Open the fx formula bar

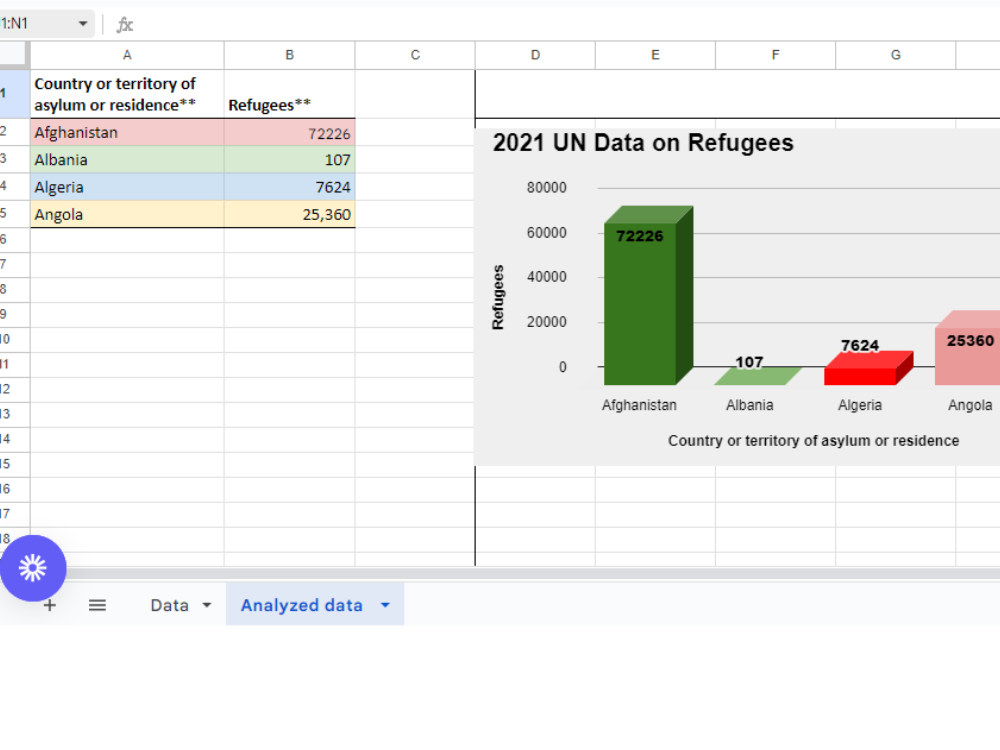point(125,25)
